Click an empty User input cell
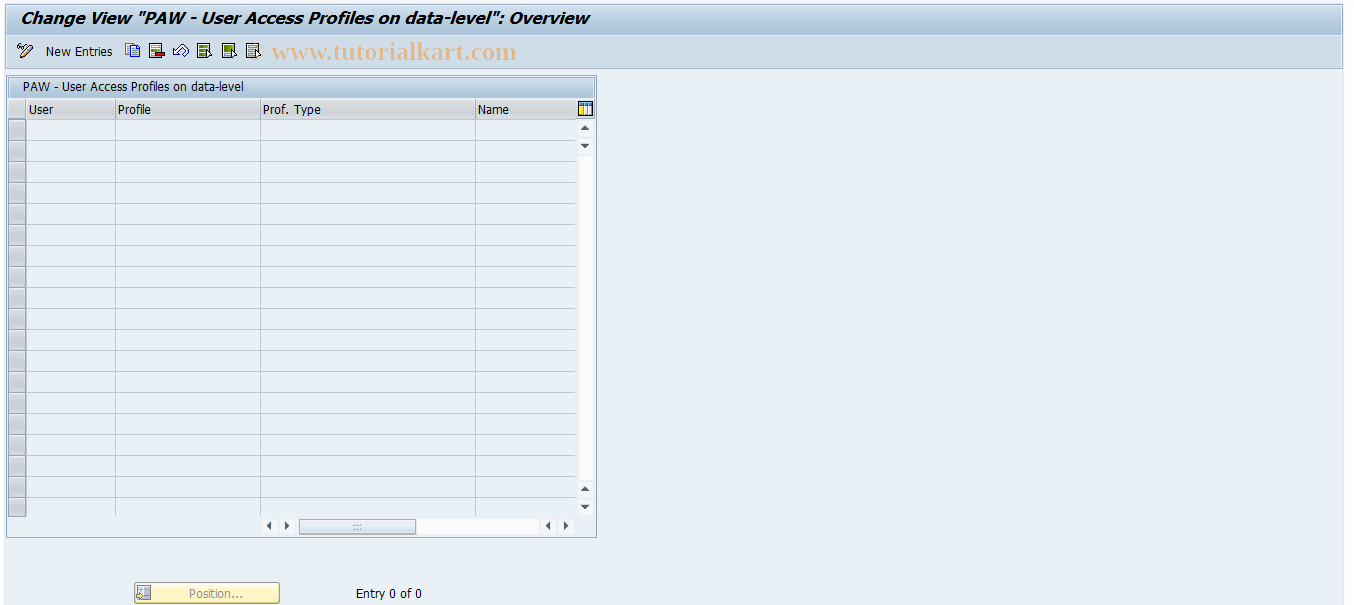Viewport: 1354px width, 605px height. 70,128
